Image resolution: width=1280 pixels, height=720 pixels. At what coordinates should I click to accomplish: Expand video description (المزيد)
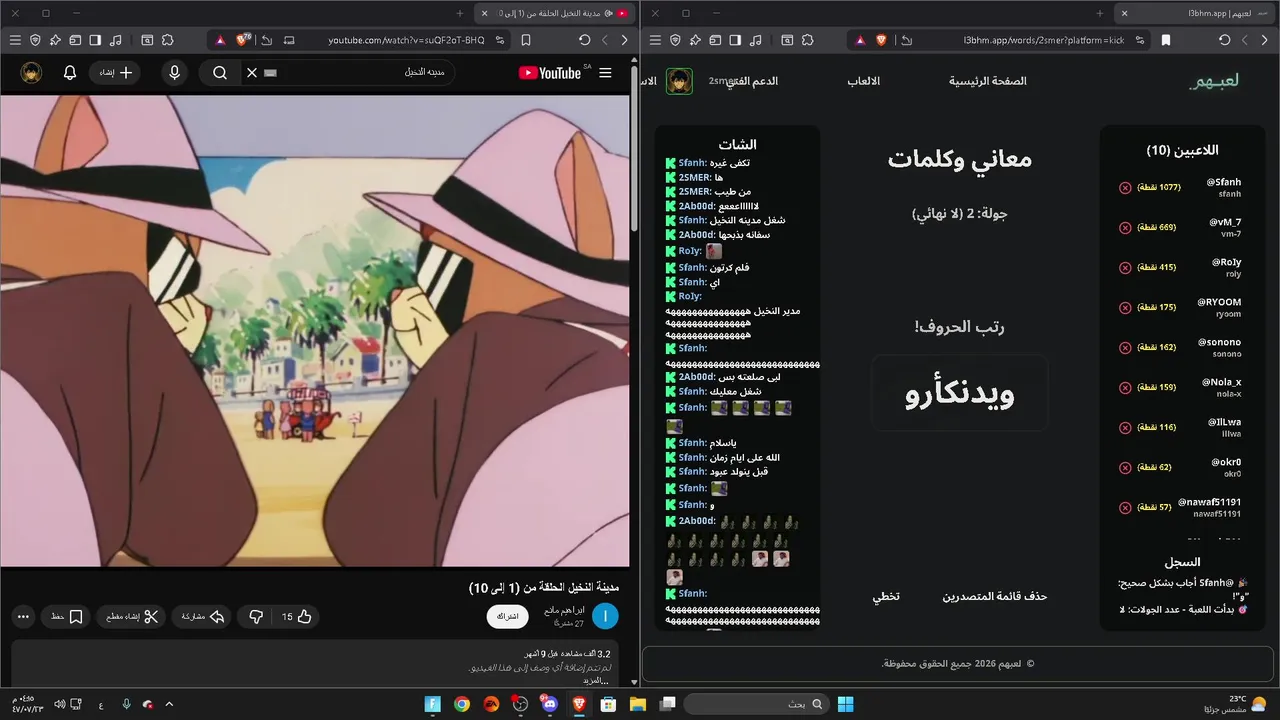[596, 680]
